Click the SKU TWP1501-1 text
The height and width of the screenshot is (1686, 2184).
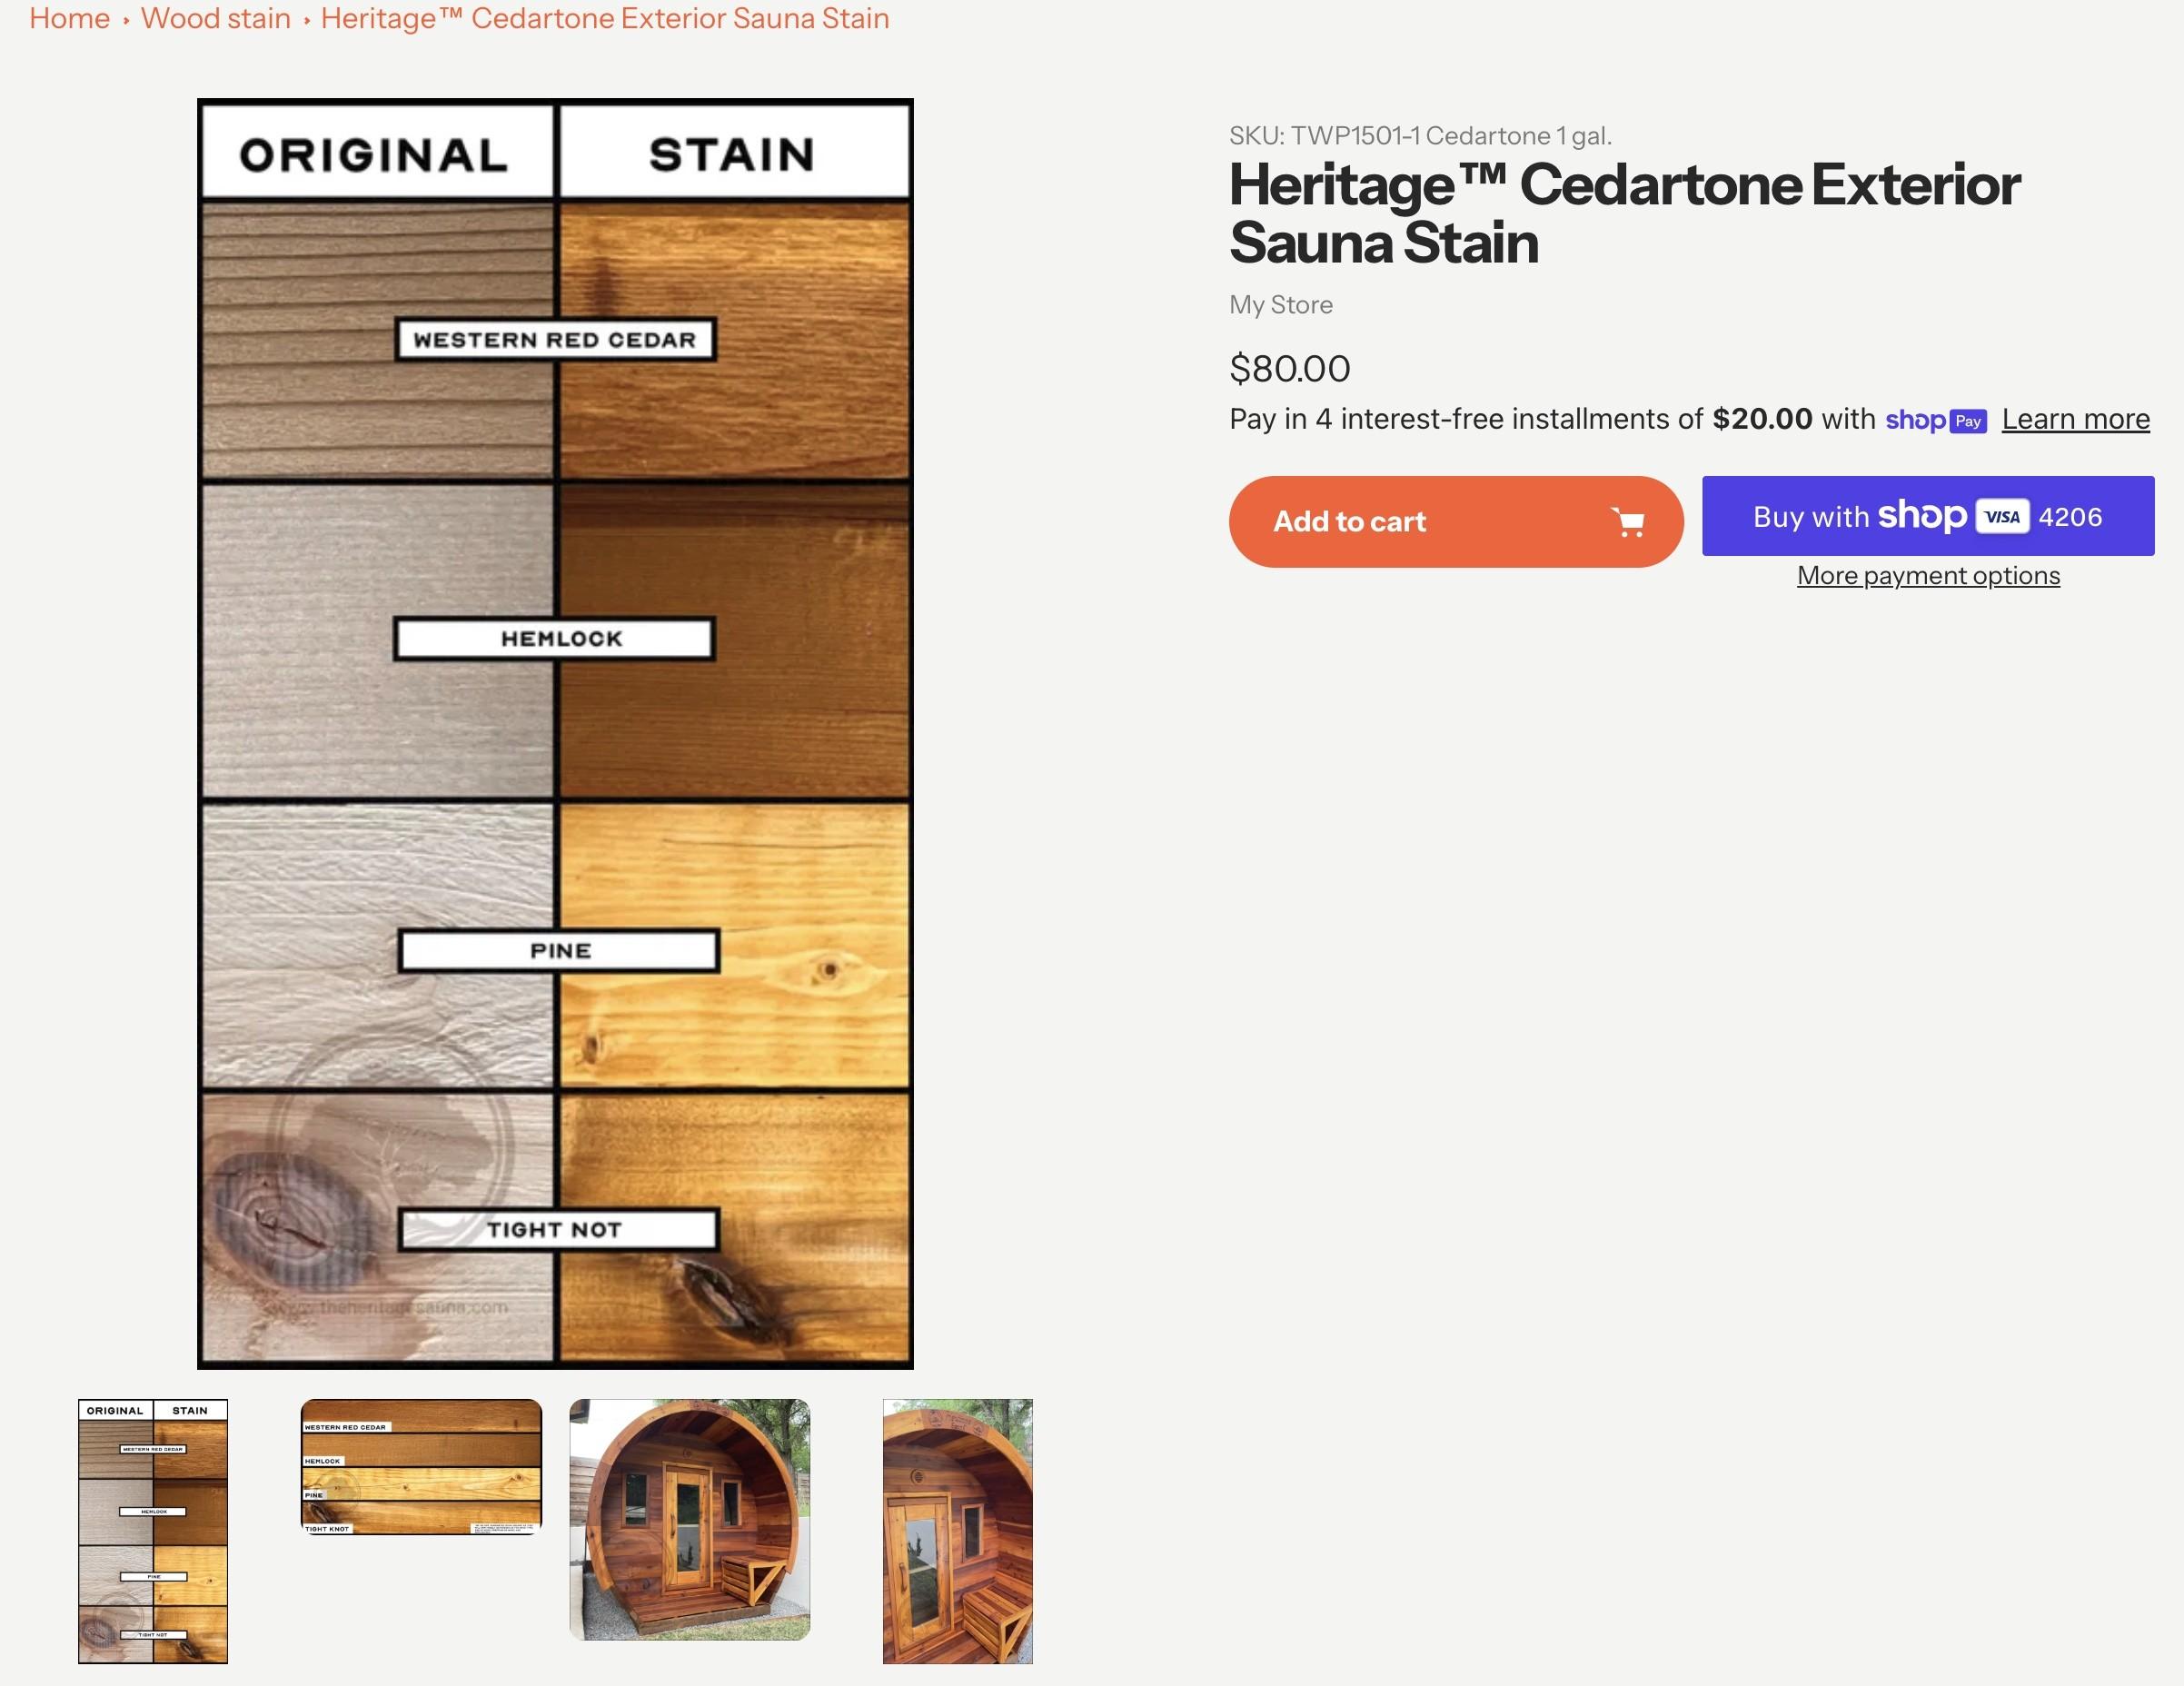click(x=1419, y=136)
